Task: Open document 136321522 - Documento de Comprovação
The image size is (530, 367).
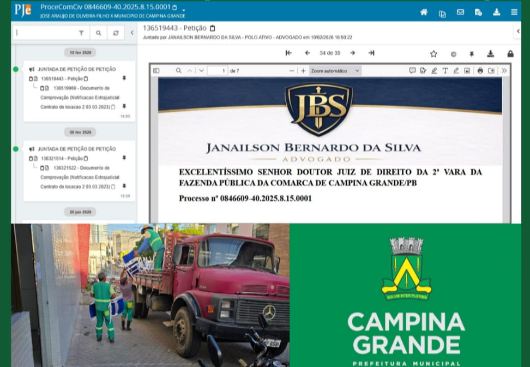Action: 80,177
